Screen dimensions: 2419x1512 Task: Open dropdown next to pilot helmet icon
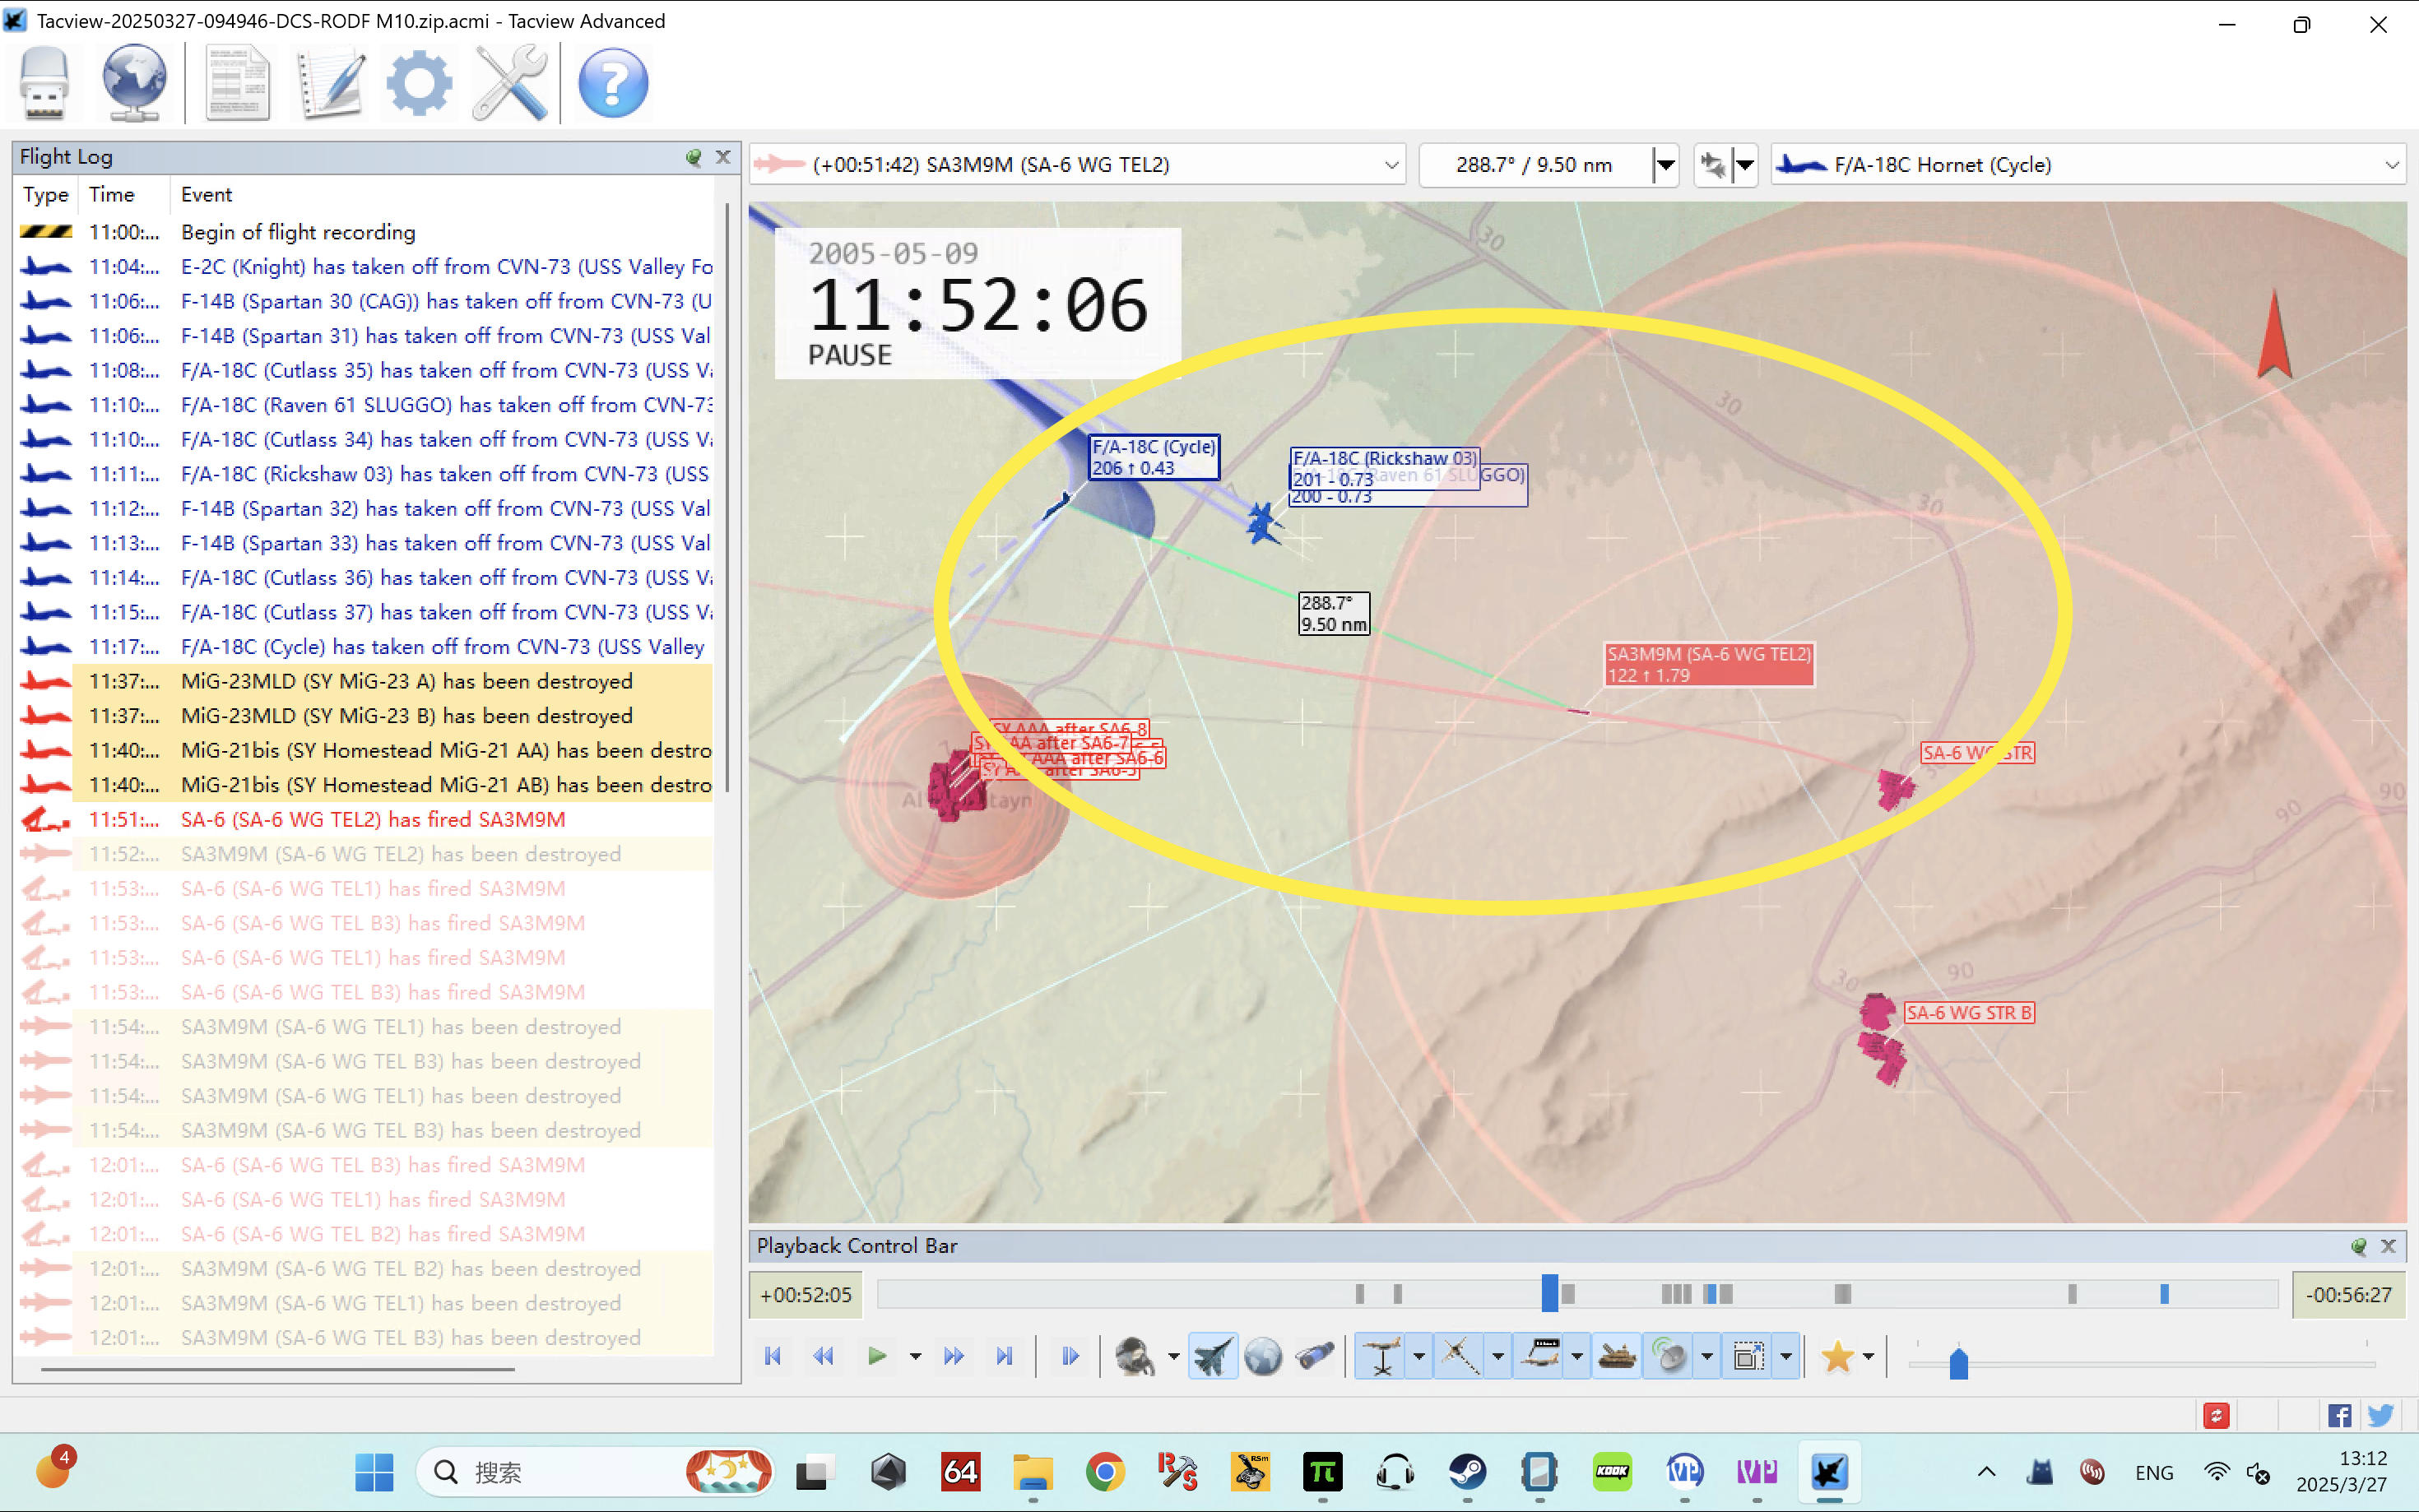coord(1173,1357)
